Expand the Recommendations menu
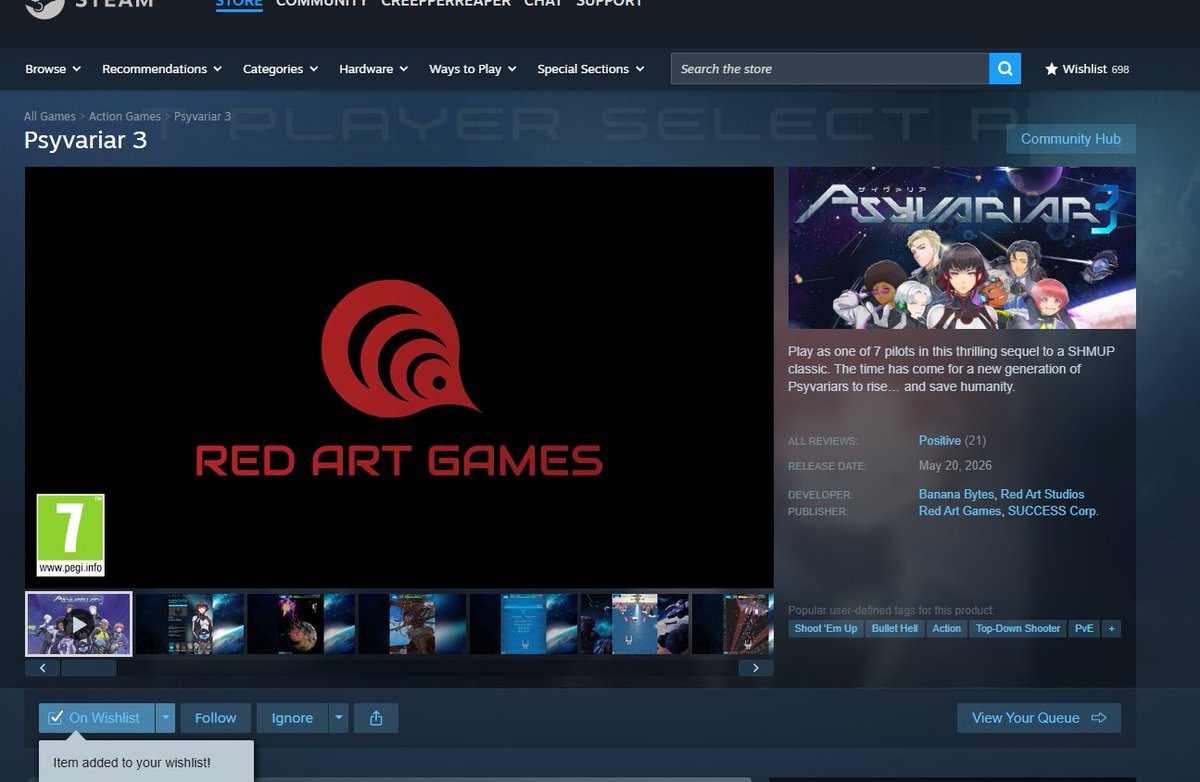This screenshot has width=1200, height=782. tap(162, 69)
